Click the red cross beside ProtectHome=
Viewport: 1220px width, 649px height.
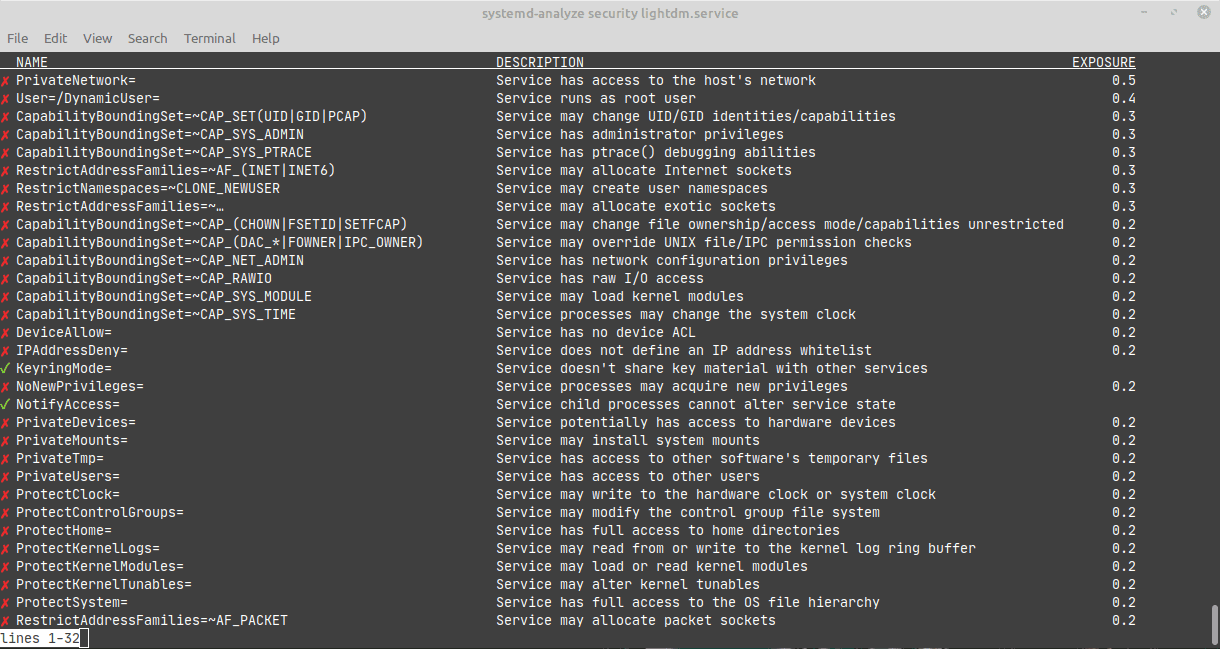(x=6, y=530)
